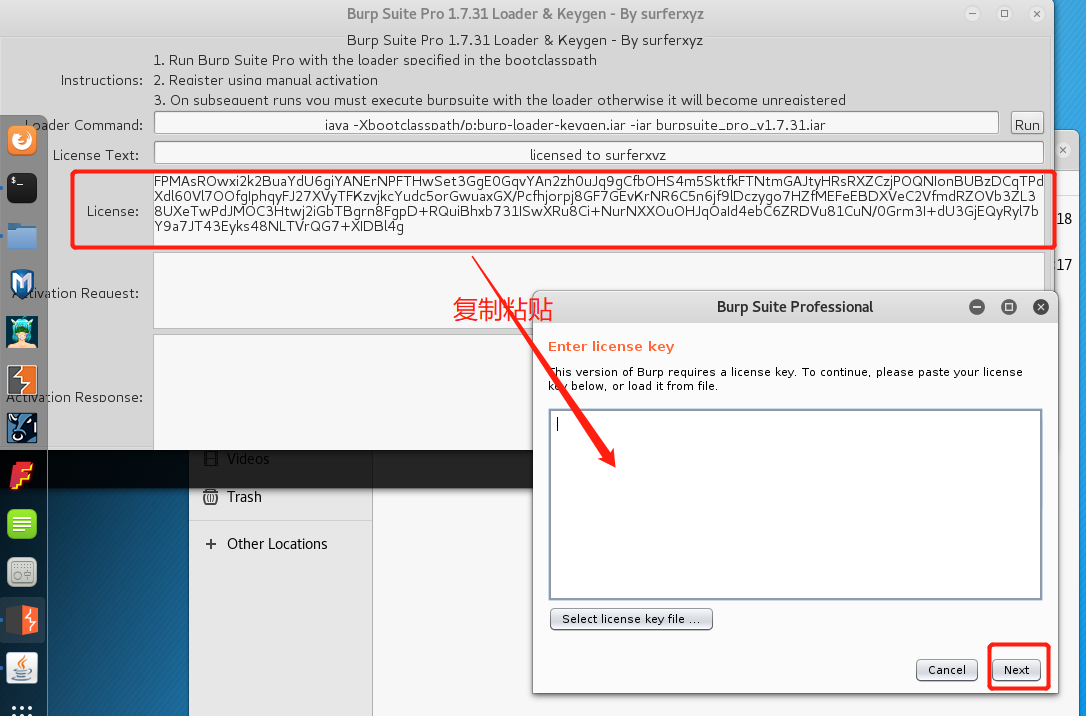Click the Run button next to Loader Command
The height and width of the screenshot is (716, 1086).
click(x=1027, y=123)
